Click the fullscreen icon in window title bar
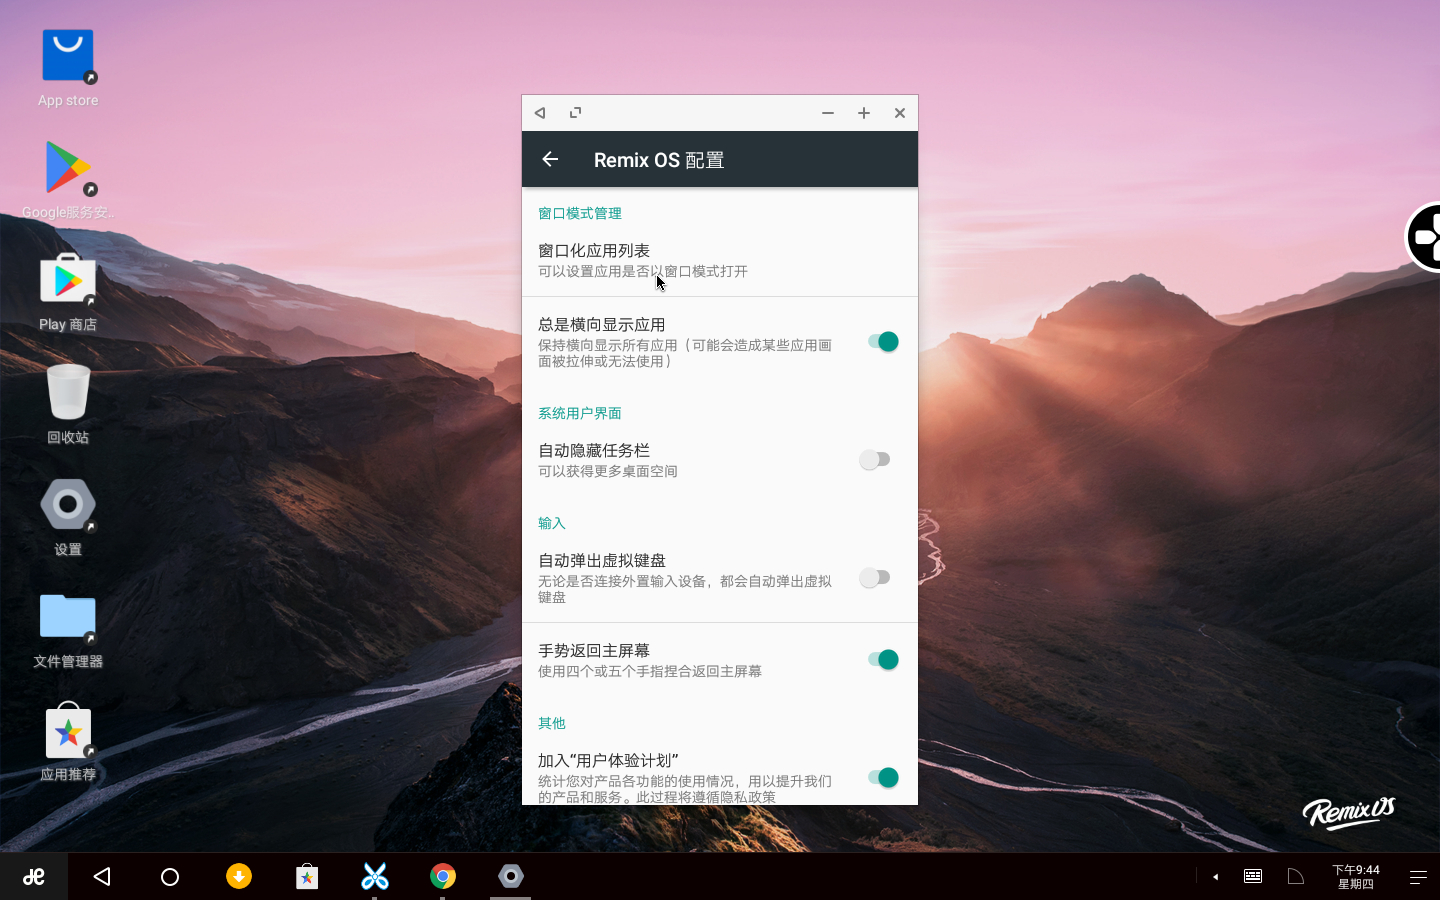Viewport: 1440px width, 900px height. point(575,113)
